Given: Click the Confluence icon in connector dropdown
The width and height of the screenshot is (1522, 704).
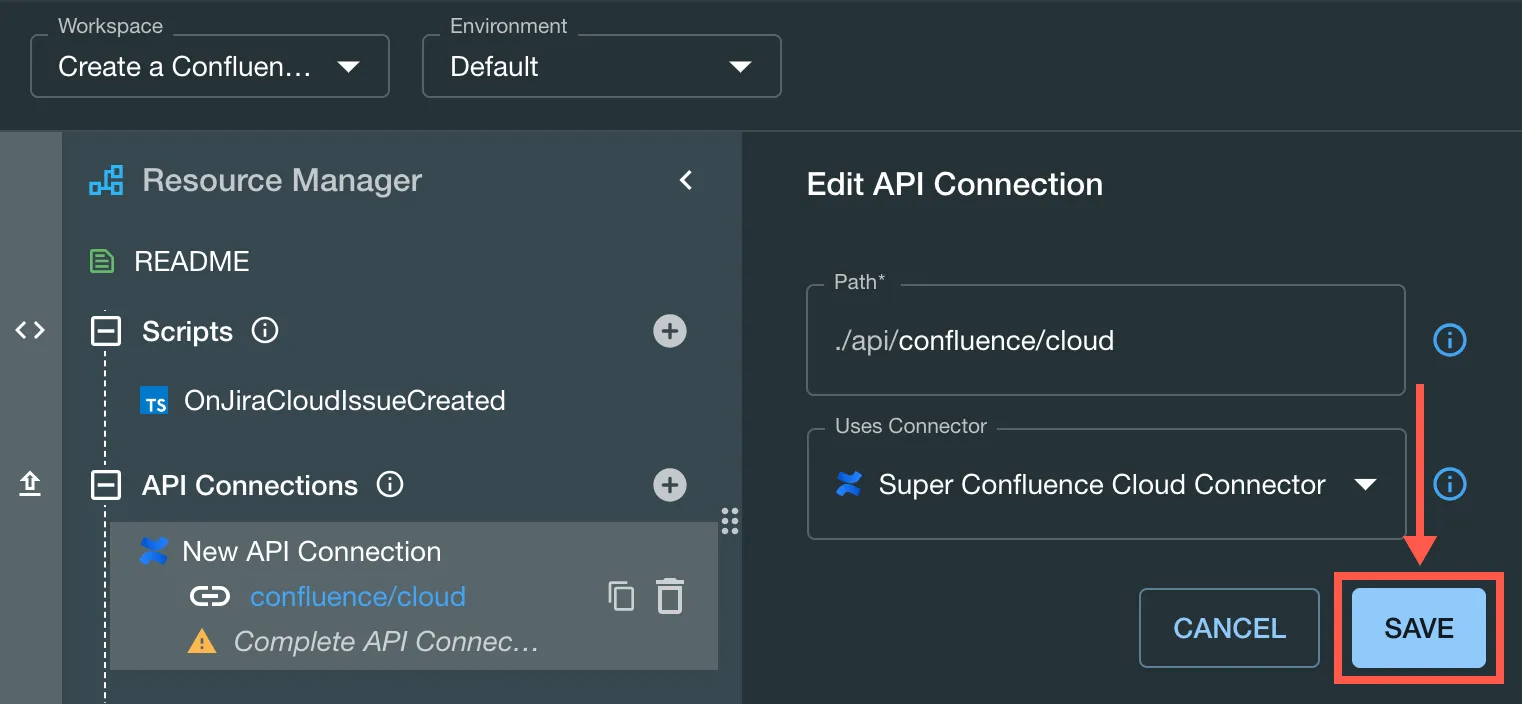Looking at the screenshot, I should (849, 485).
